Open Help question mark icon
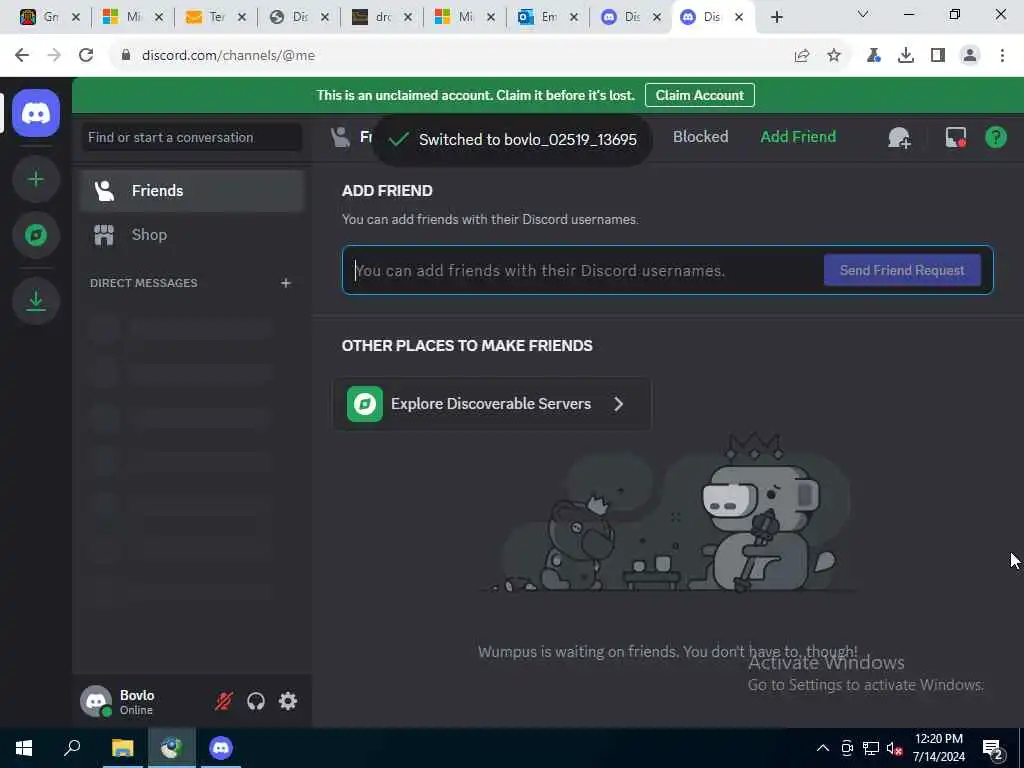This screenshot has width=1024, height=768. [x=996, y=137]
